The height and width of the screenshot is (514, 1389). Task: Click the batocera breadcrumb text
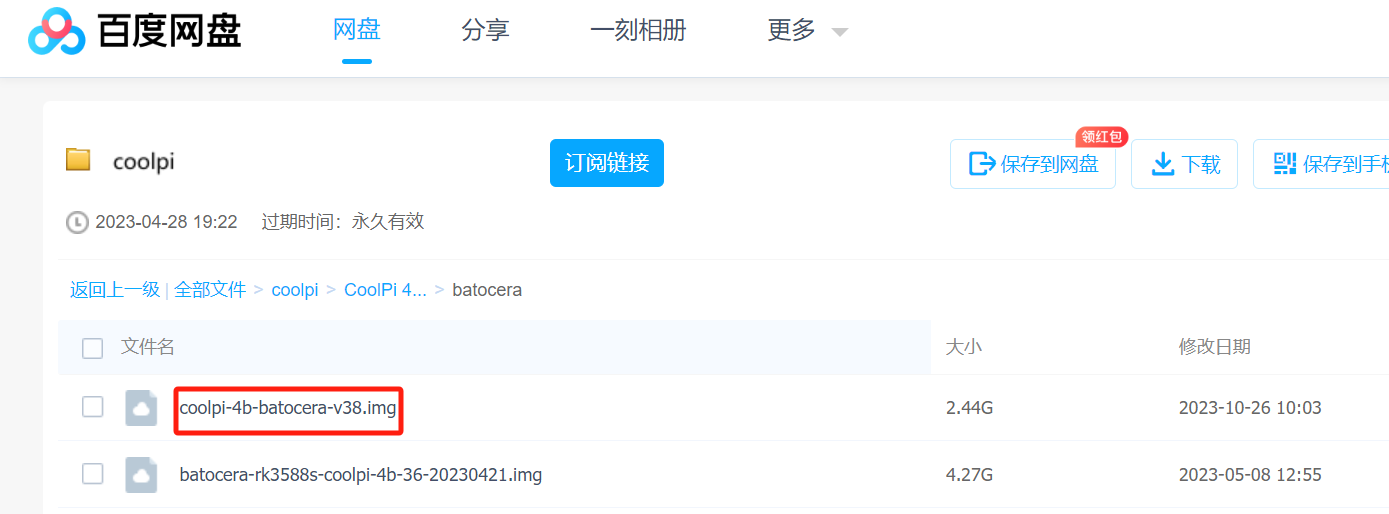coord(487,290)
